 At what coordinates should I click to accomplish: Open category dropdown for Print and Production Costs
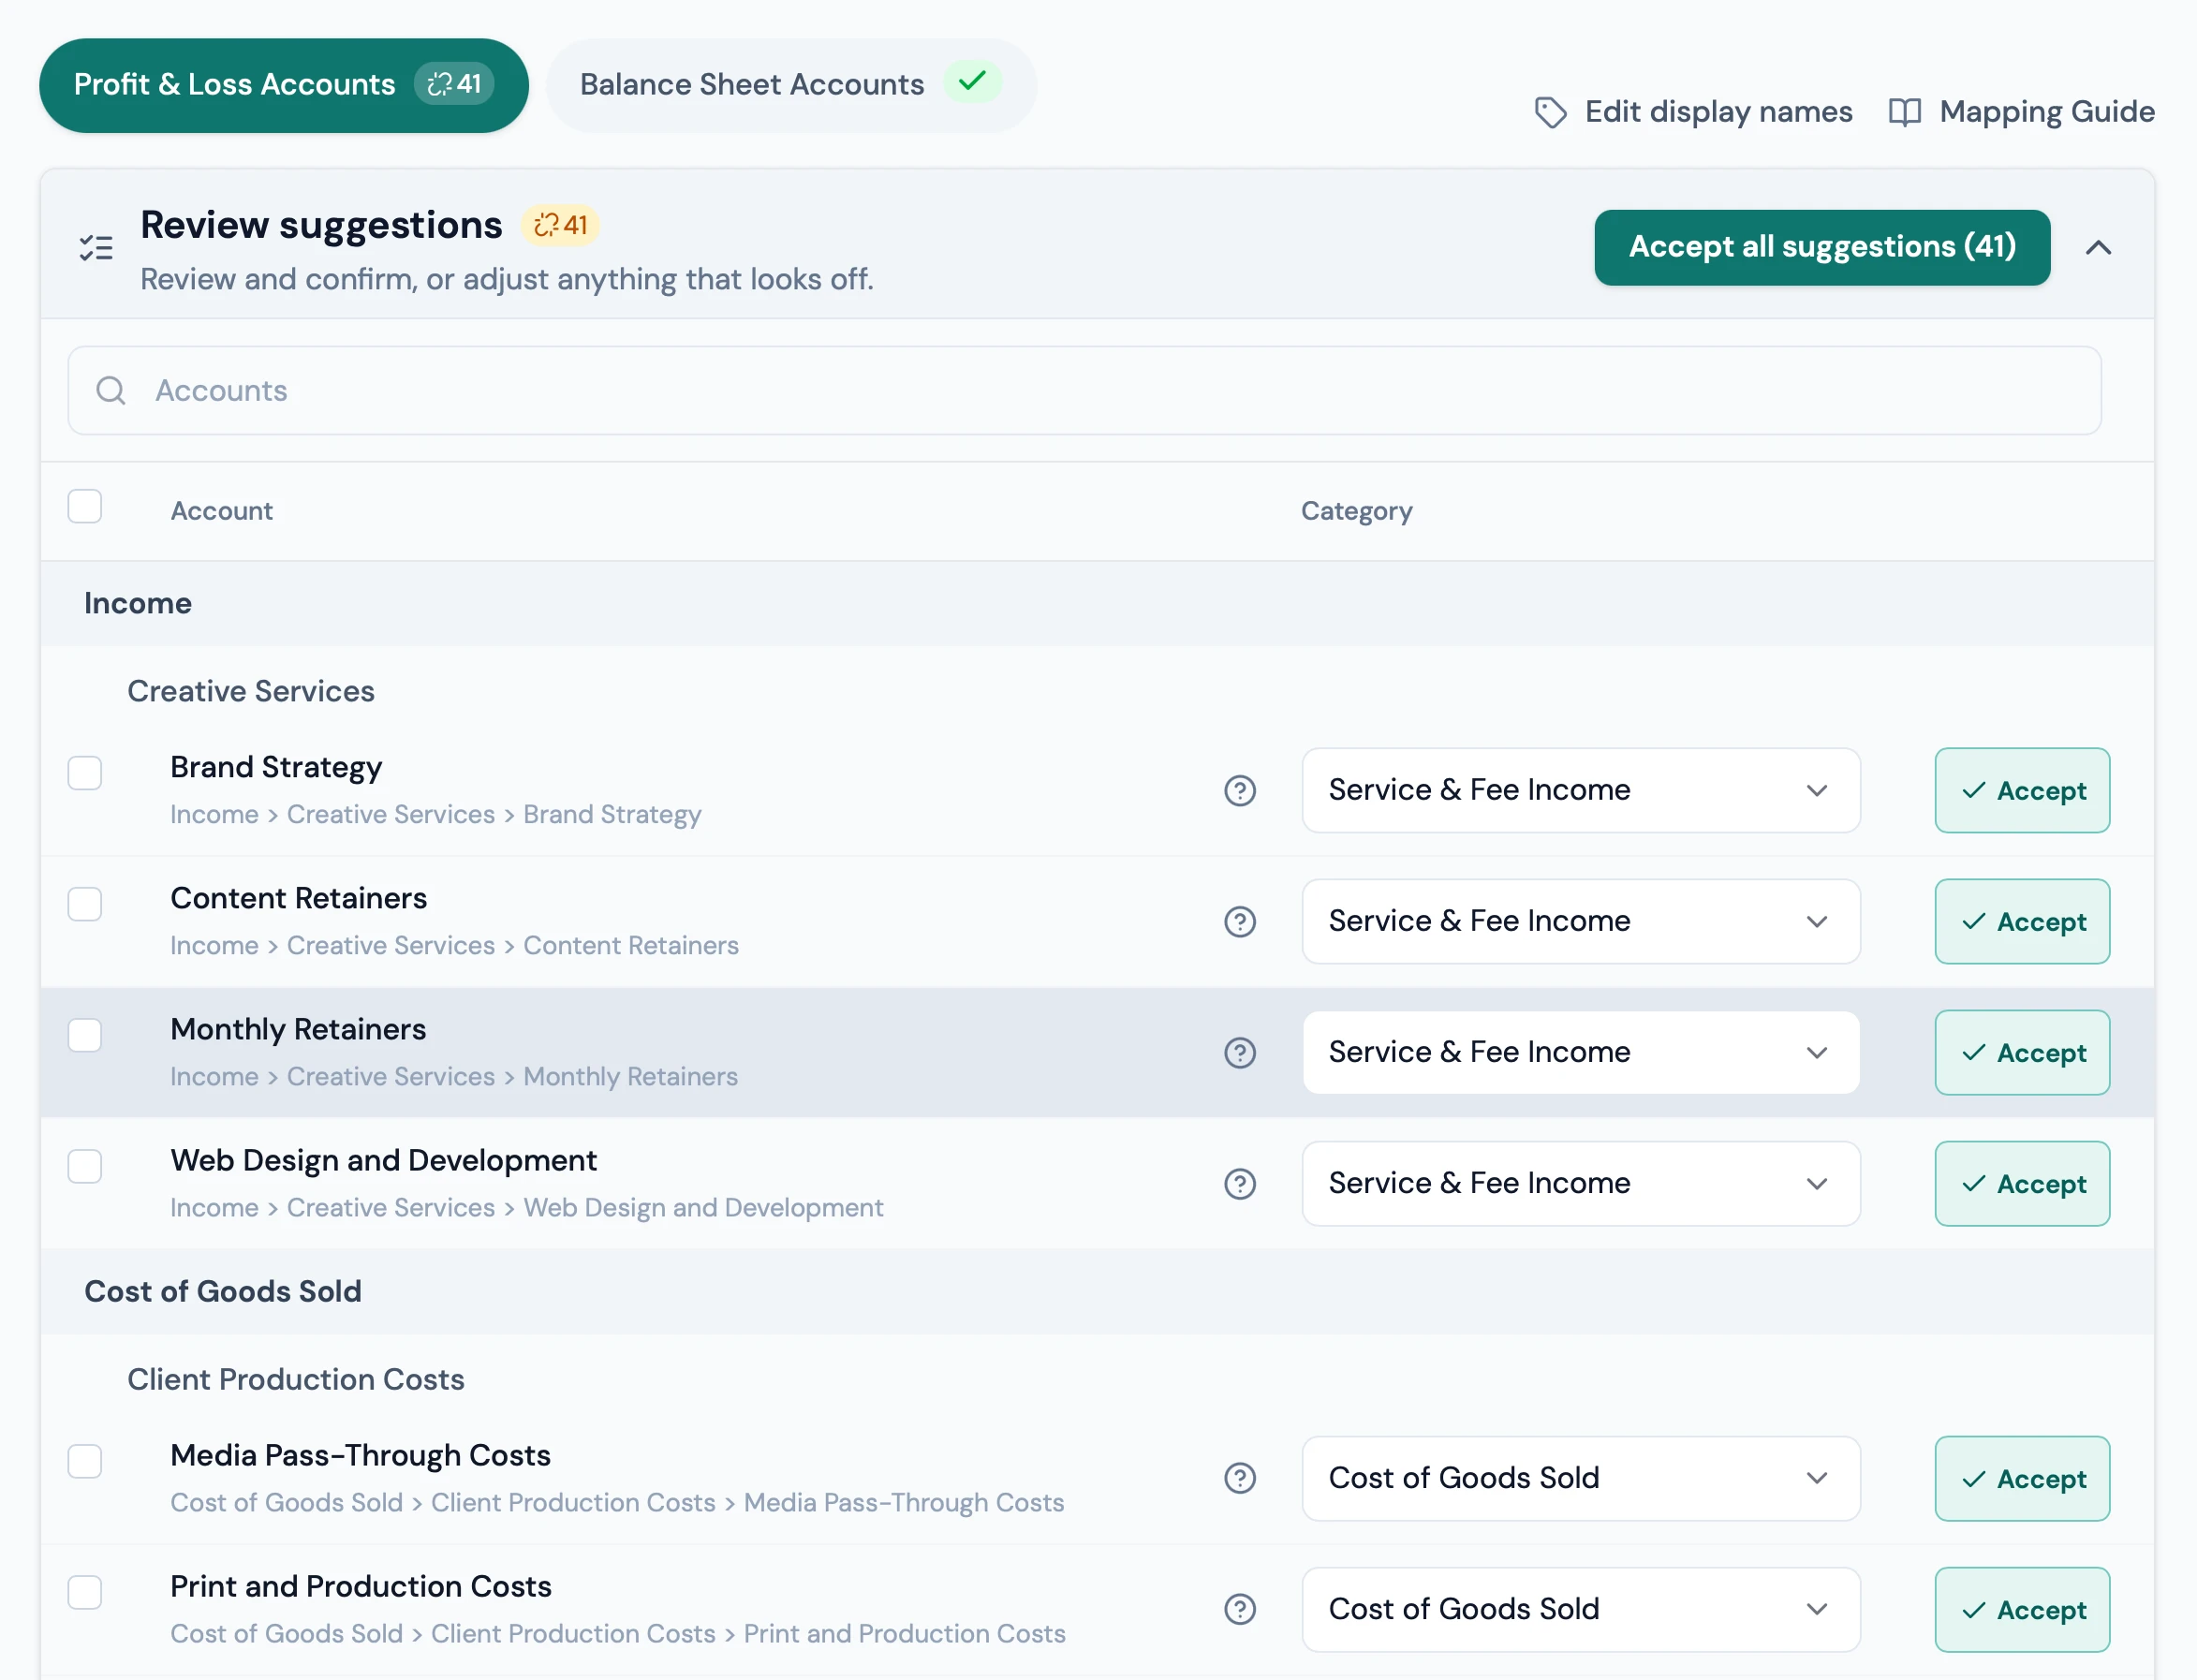(x=1580, y=1609)
